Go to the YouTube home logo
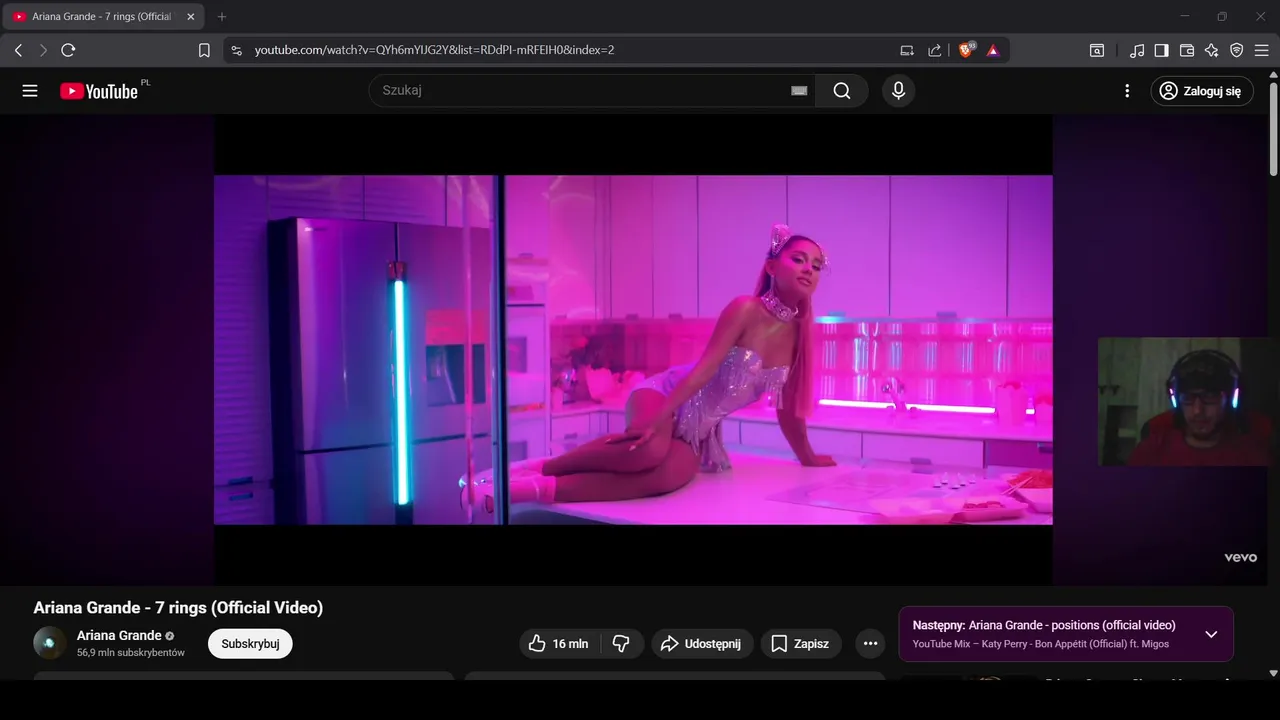This screenshot has width=1280, height=720. click(x=99, y=91)
